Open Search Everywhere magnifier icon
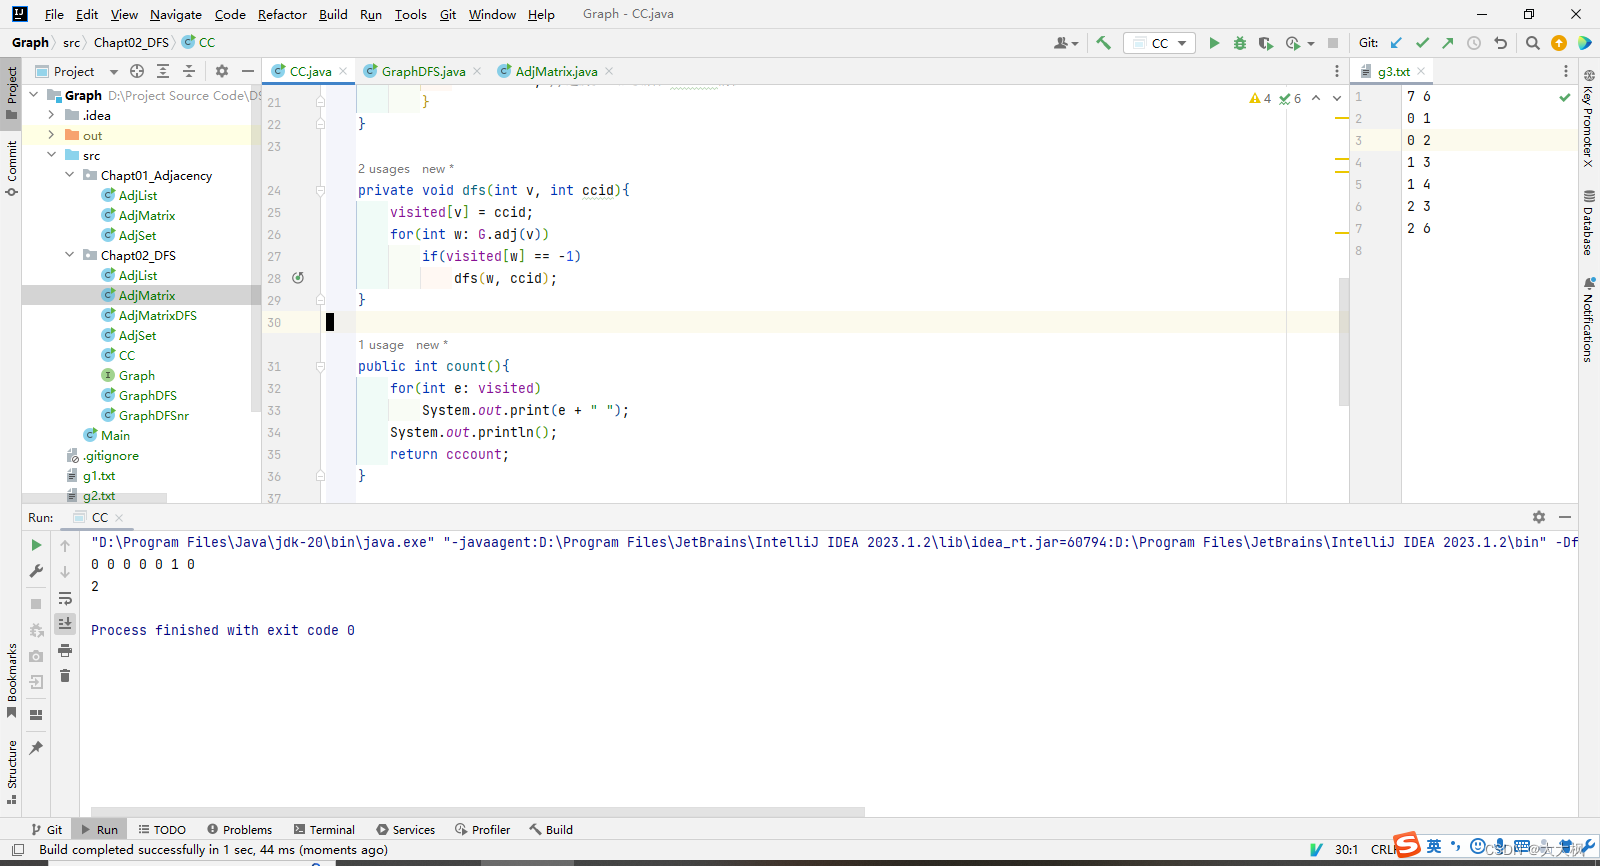The image size is (1600, 866). pos(1533,43)
